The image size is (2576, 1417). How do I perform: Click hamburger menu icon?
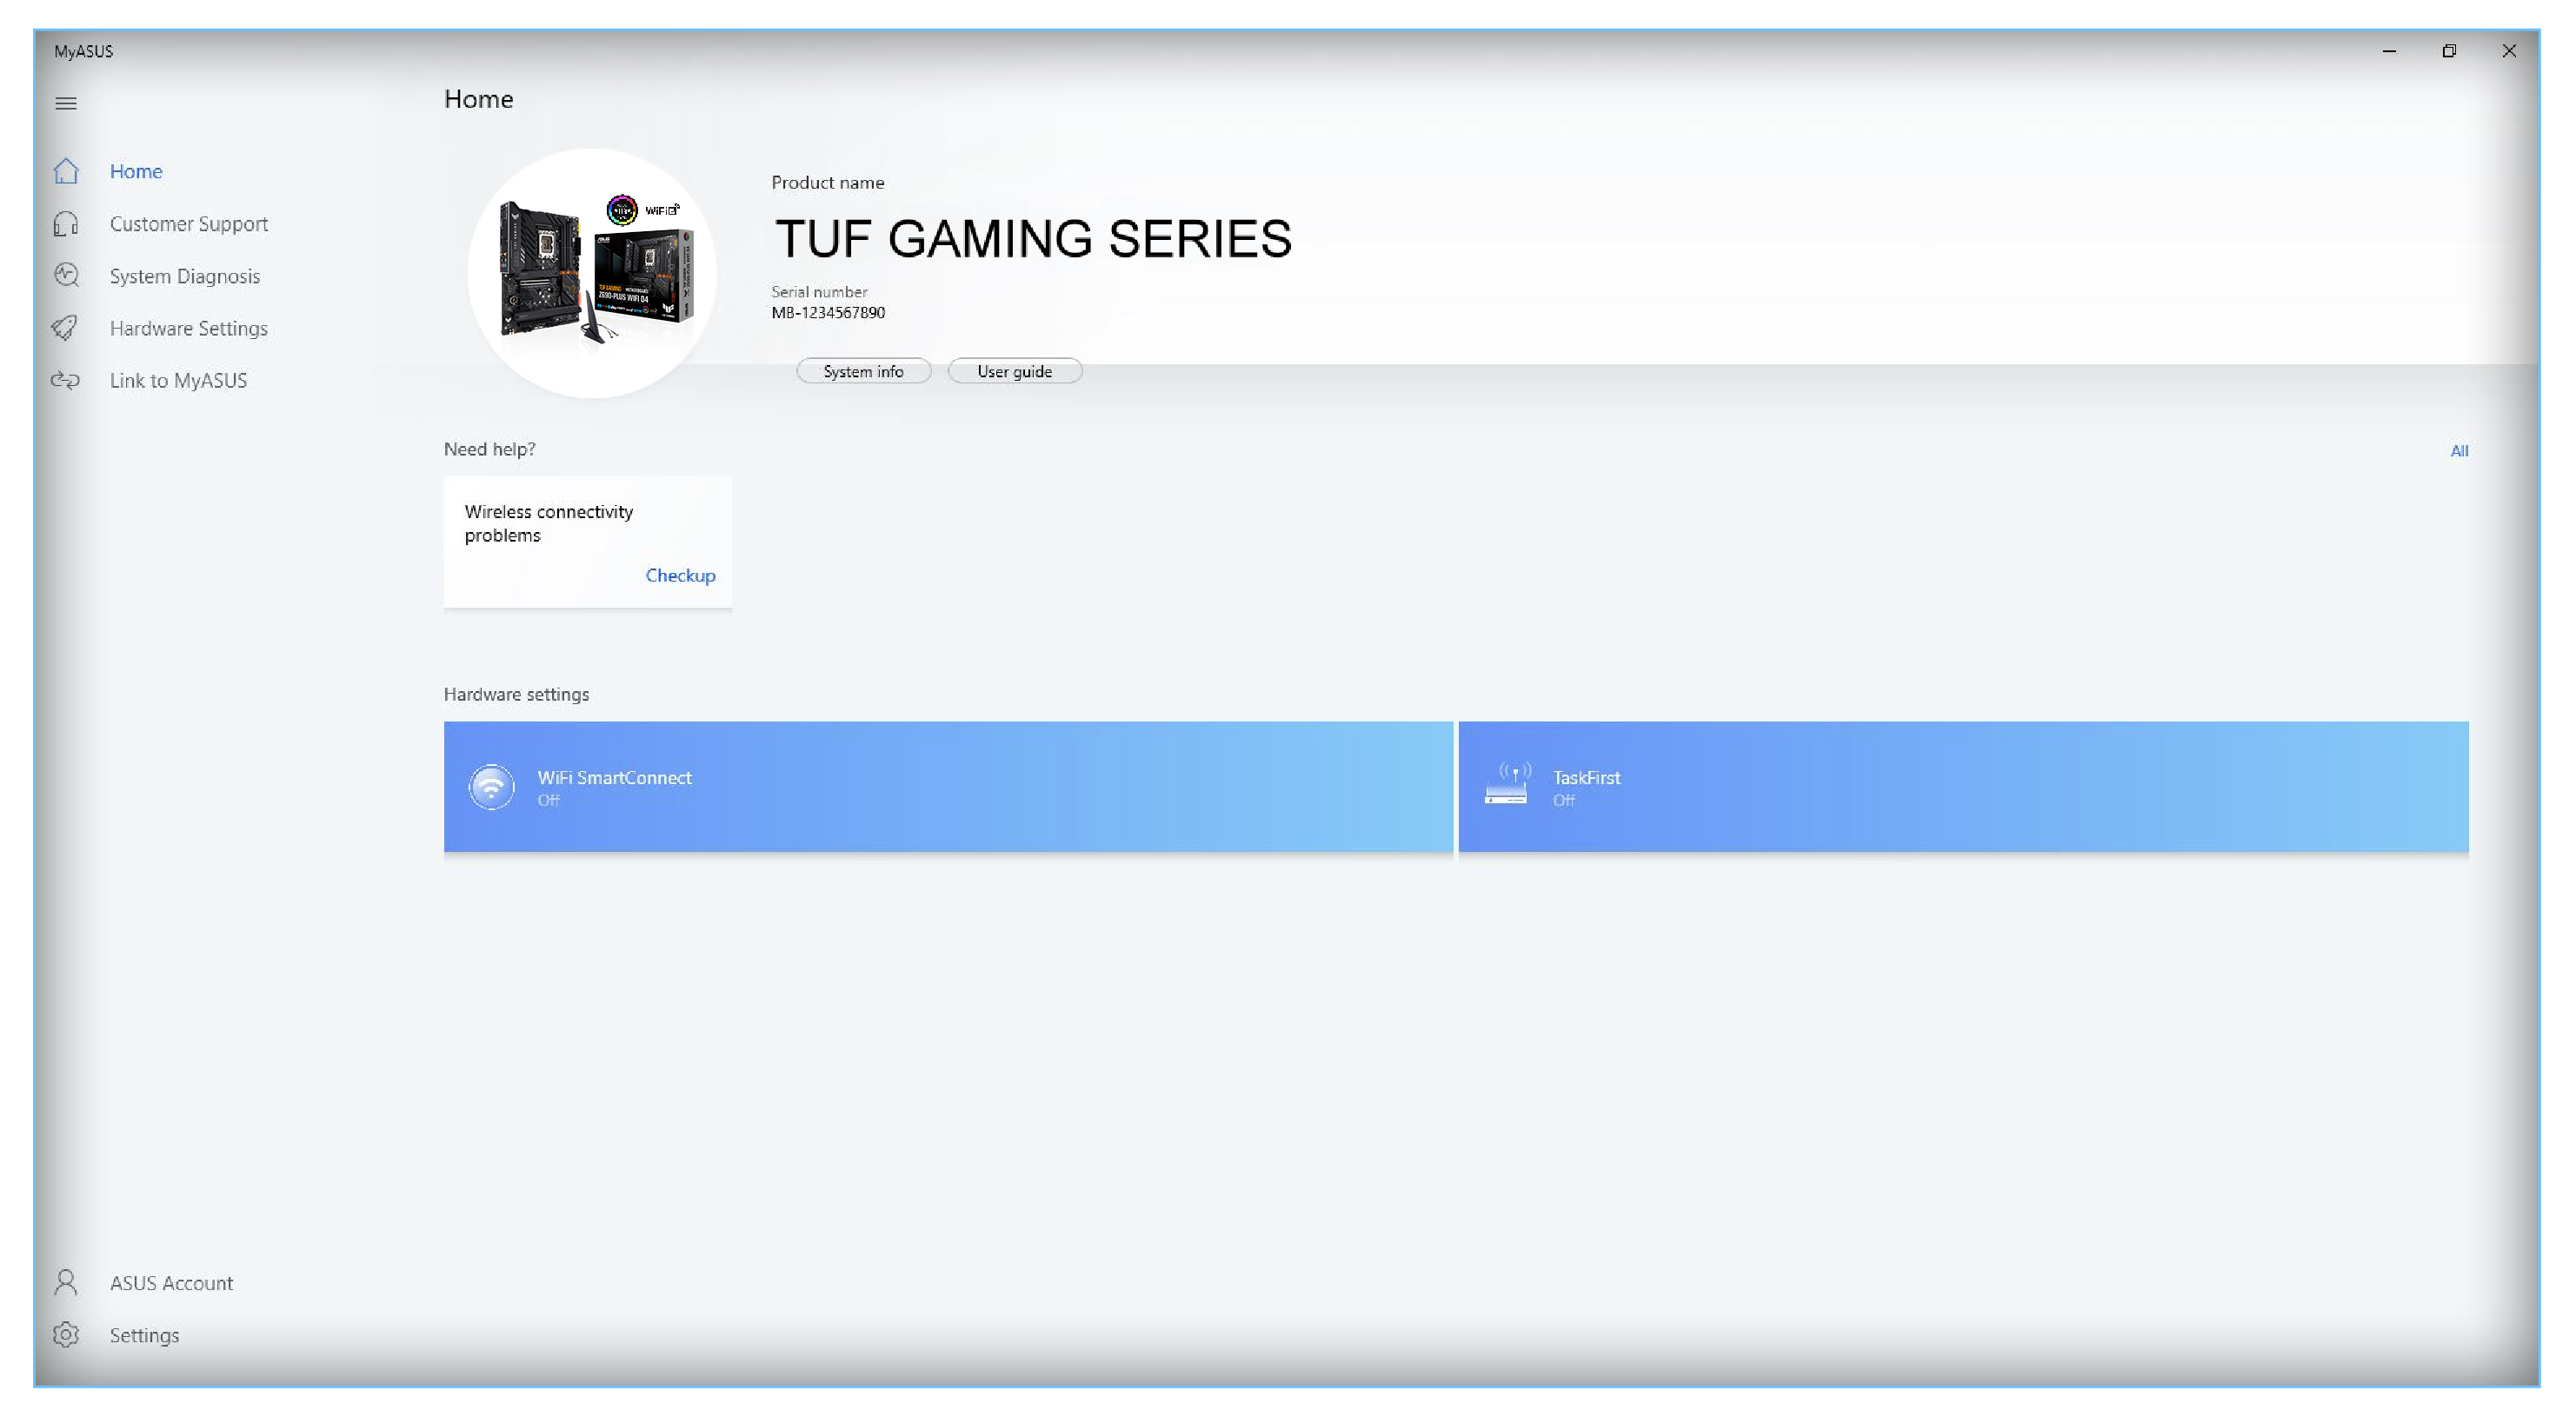click(66, 103)
